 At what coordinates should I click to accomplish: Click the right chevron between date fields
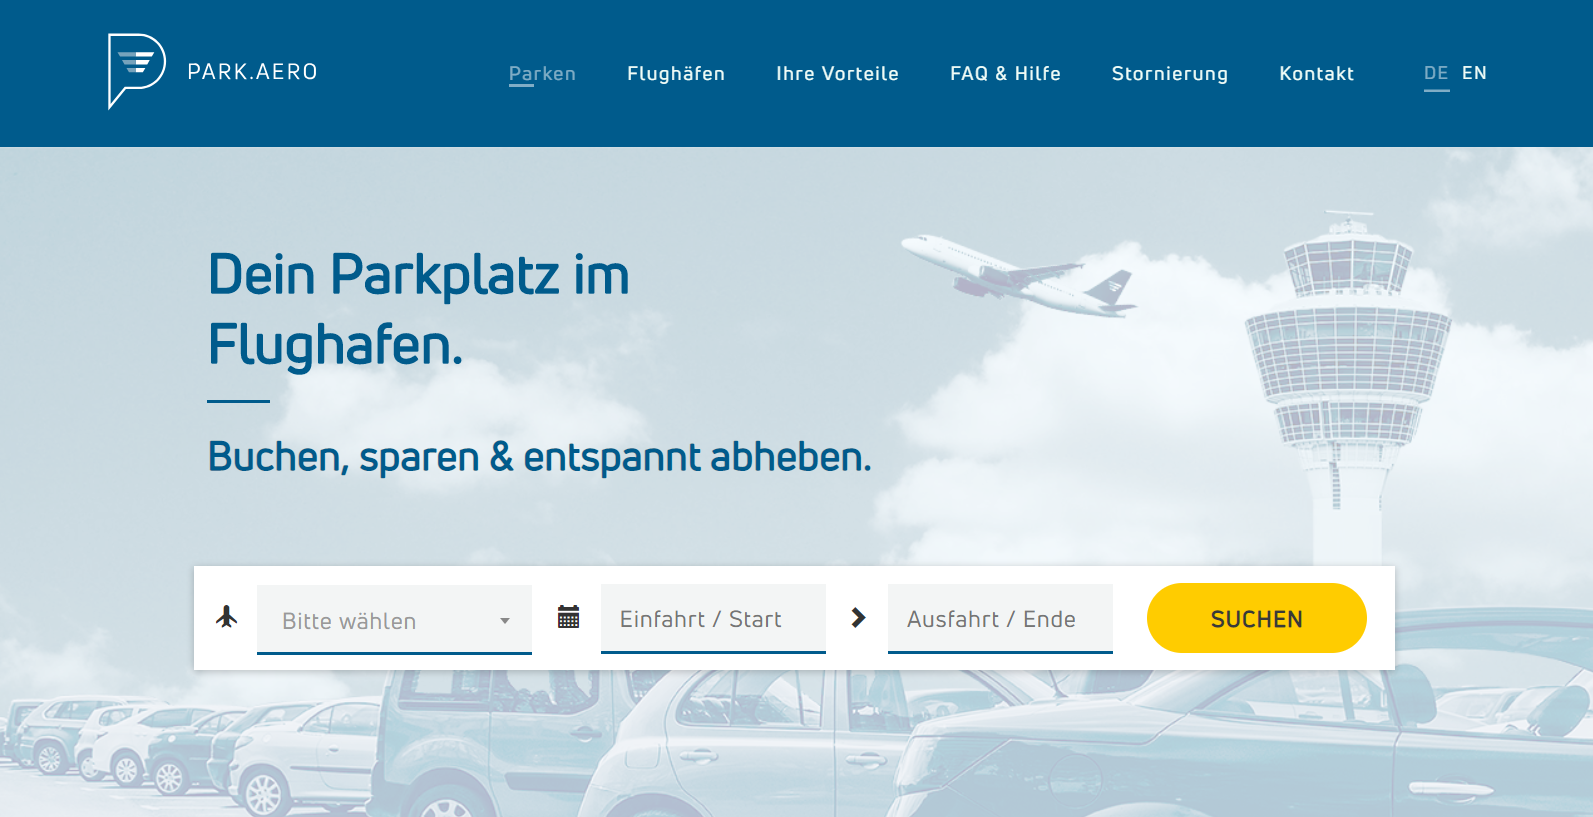click(x=858, y=618)
